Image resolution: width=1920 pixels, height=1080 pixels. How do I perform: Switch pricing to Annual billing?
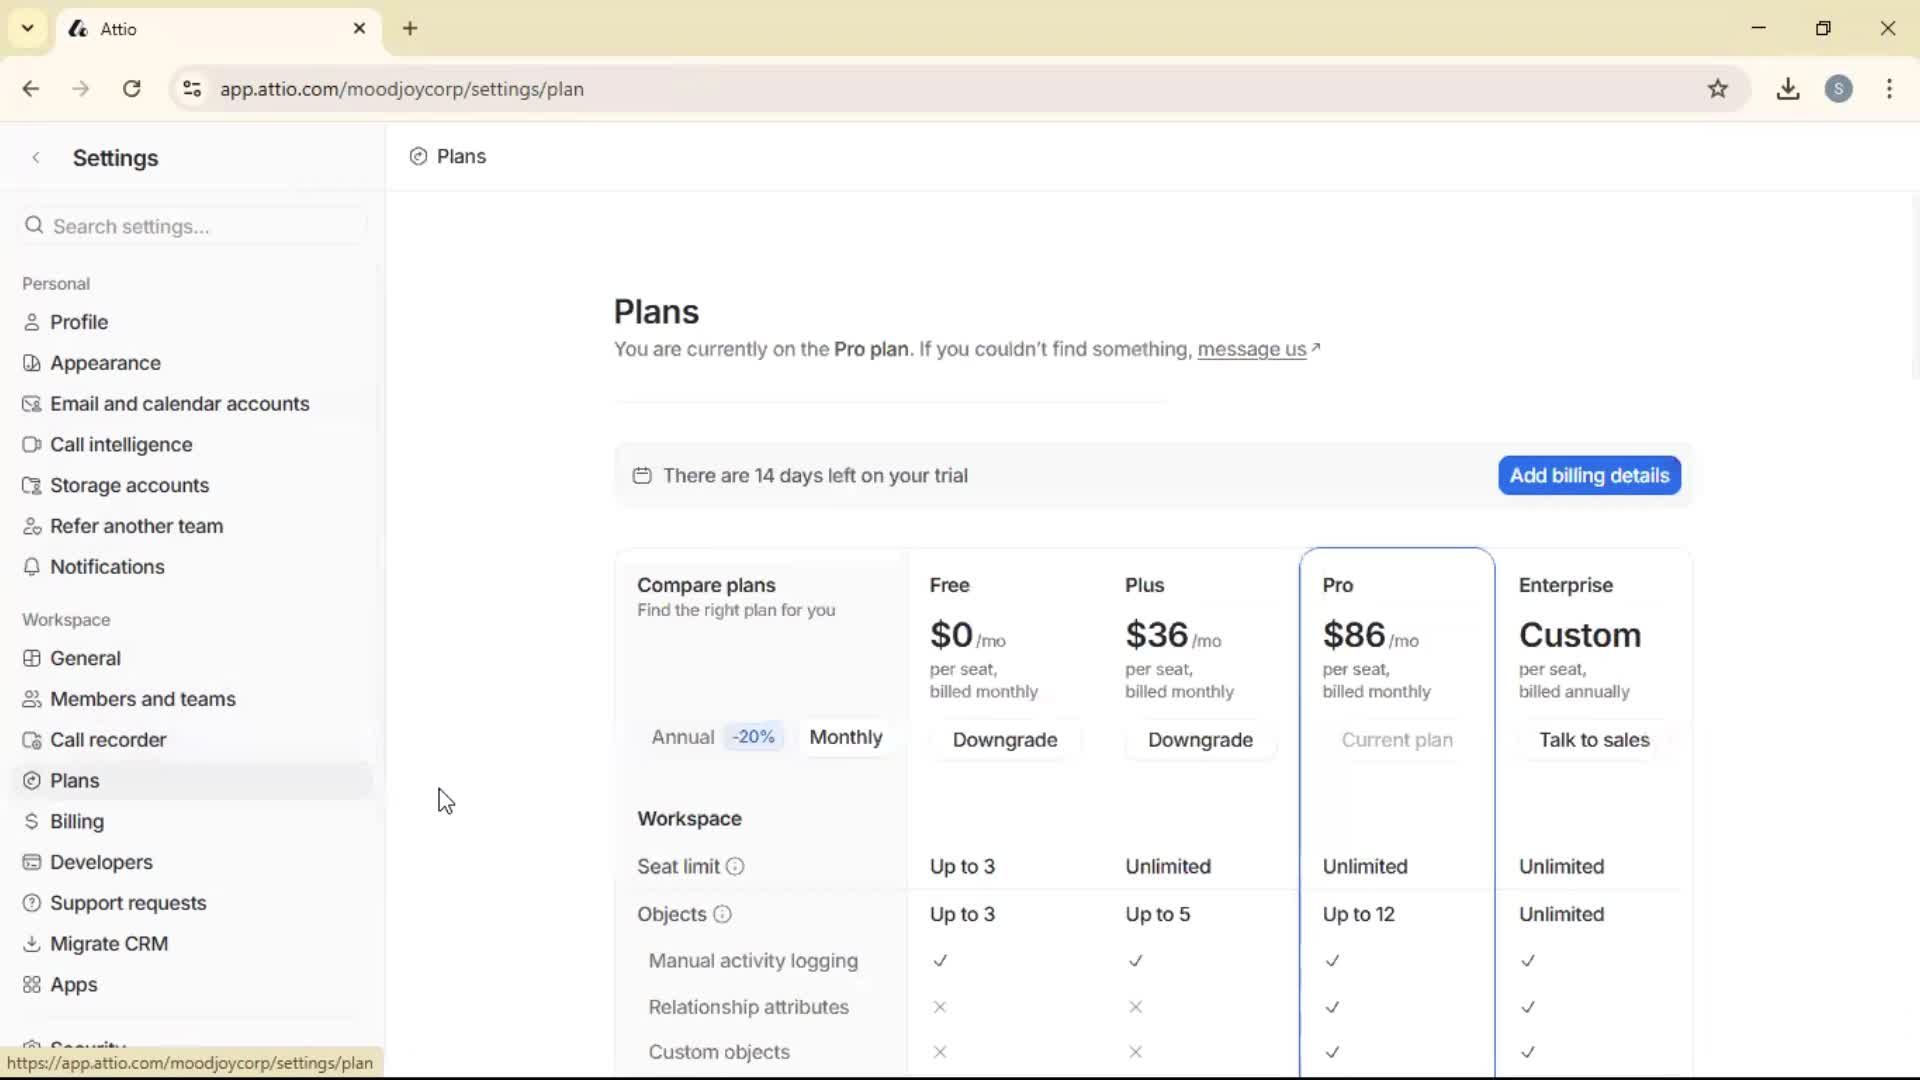point(683,737)
